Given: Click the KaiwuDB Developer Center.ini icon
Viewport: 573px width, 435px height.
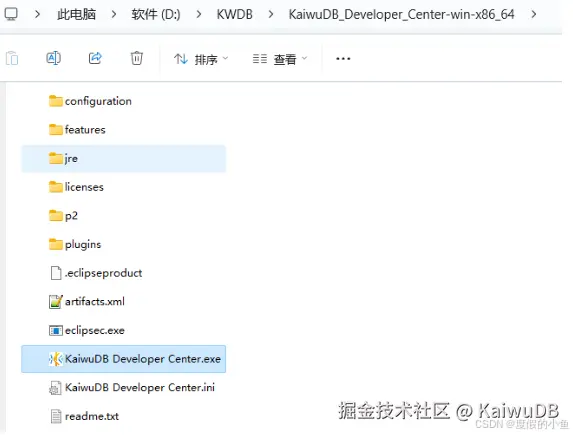Looking at the screenshot, I should pos(56,387).
